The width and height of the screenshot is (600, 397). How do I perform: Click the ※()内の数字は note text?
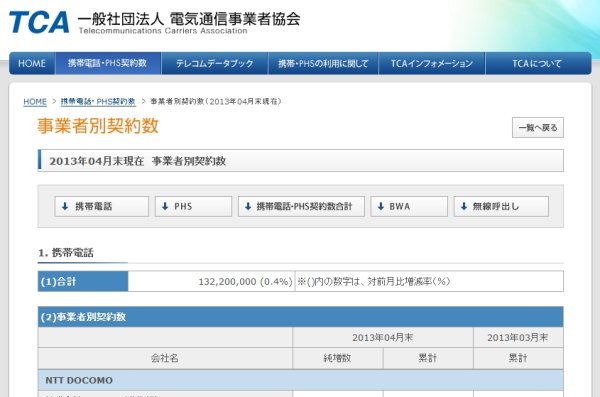(x=373, y=282)
